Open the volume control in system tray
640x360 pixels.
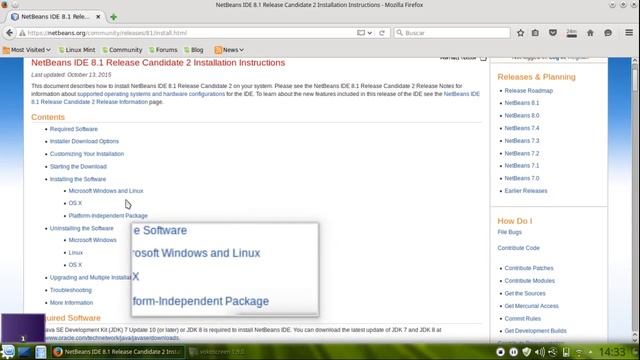point(540,352)
